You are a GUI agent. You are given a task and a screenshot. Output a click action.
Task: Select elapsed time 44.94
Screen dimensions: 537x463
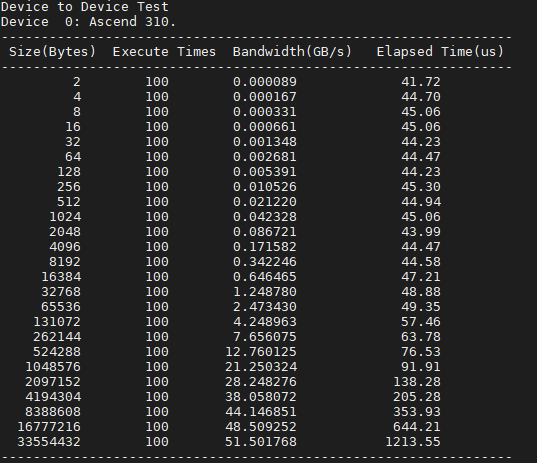tap(421, 202)
